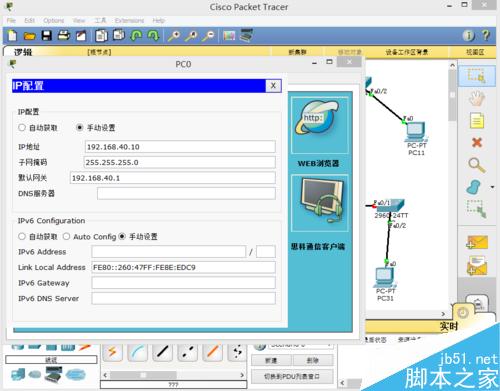Click the Copy toolbar icon
This screenshot has width=500, height=391.
click(101, 35)
